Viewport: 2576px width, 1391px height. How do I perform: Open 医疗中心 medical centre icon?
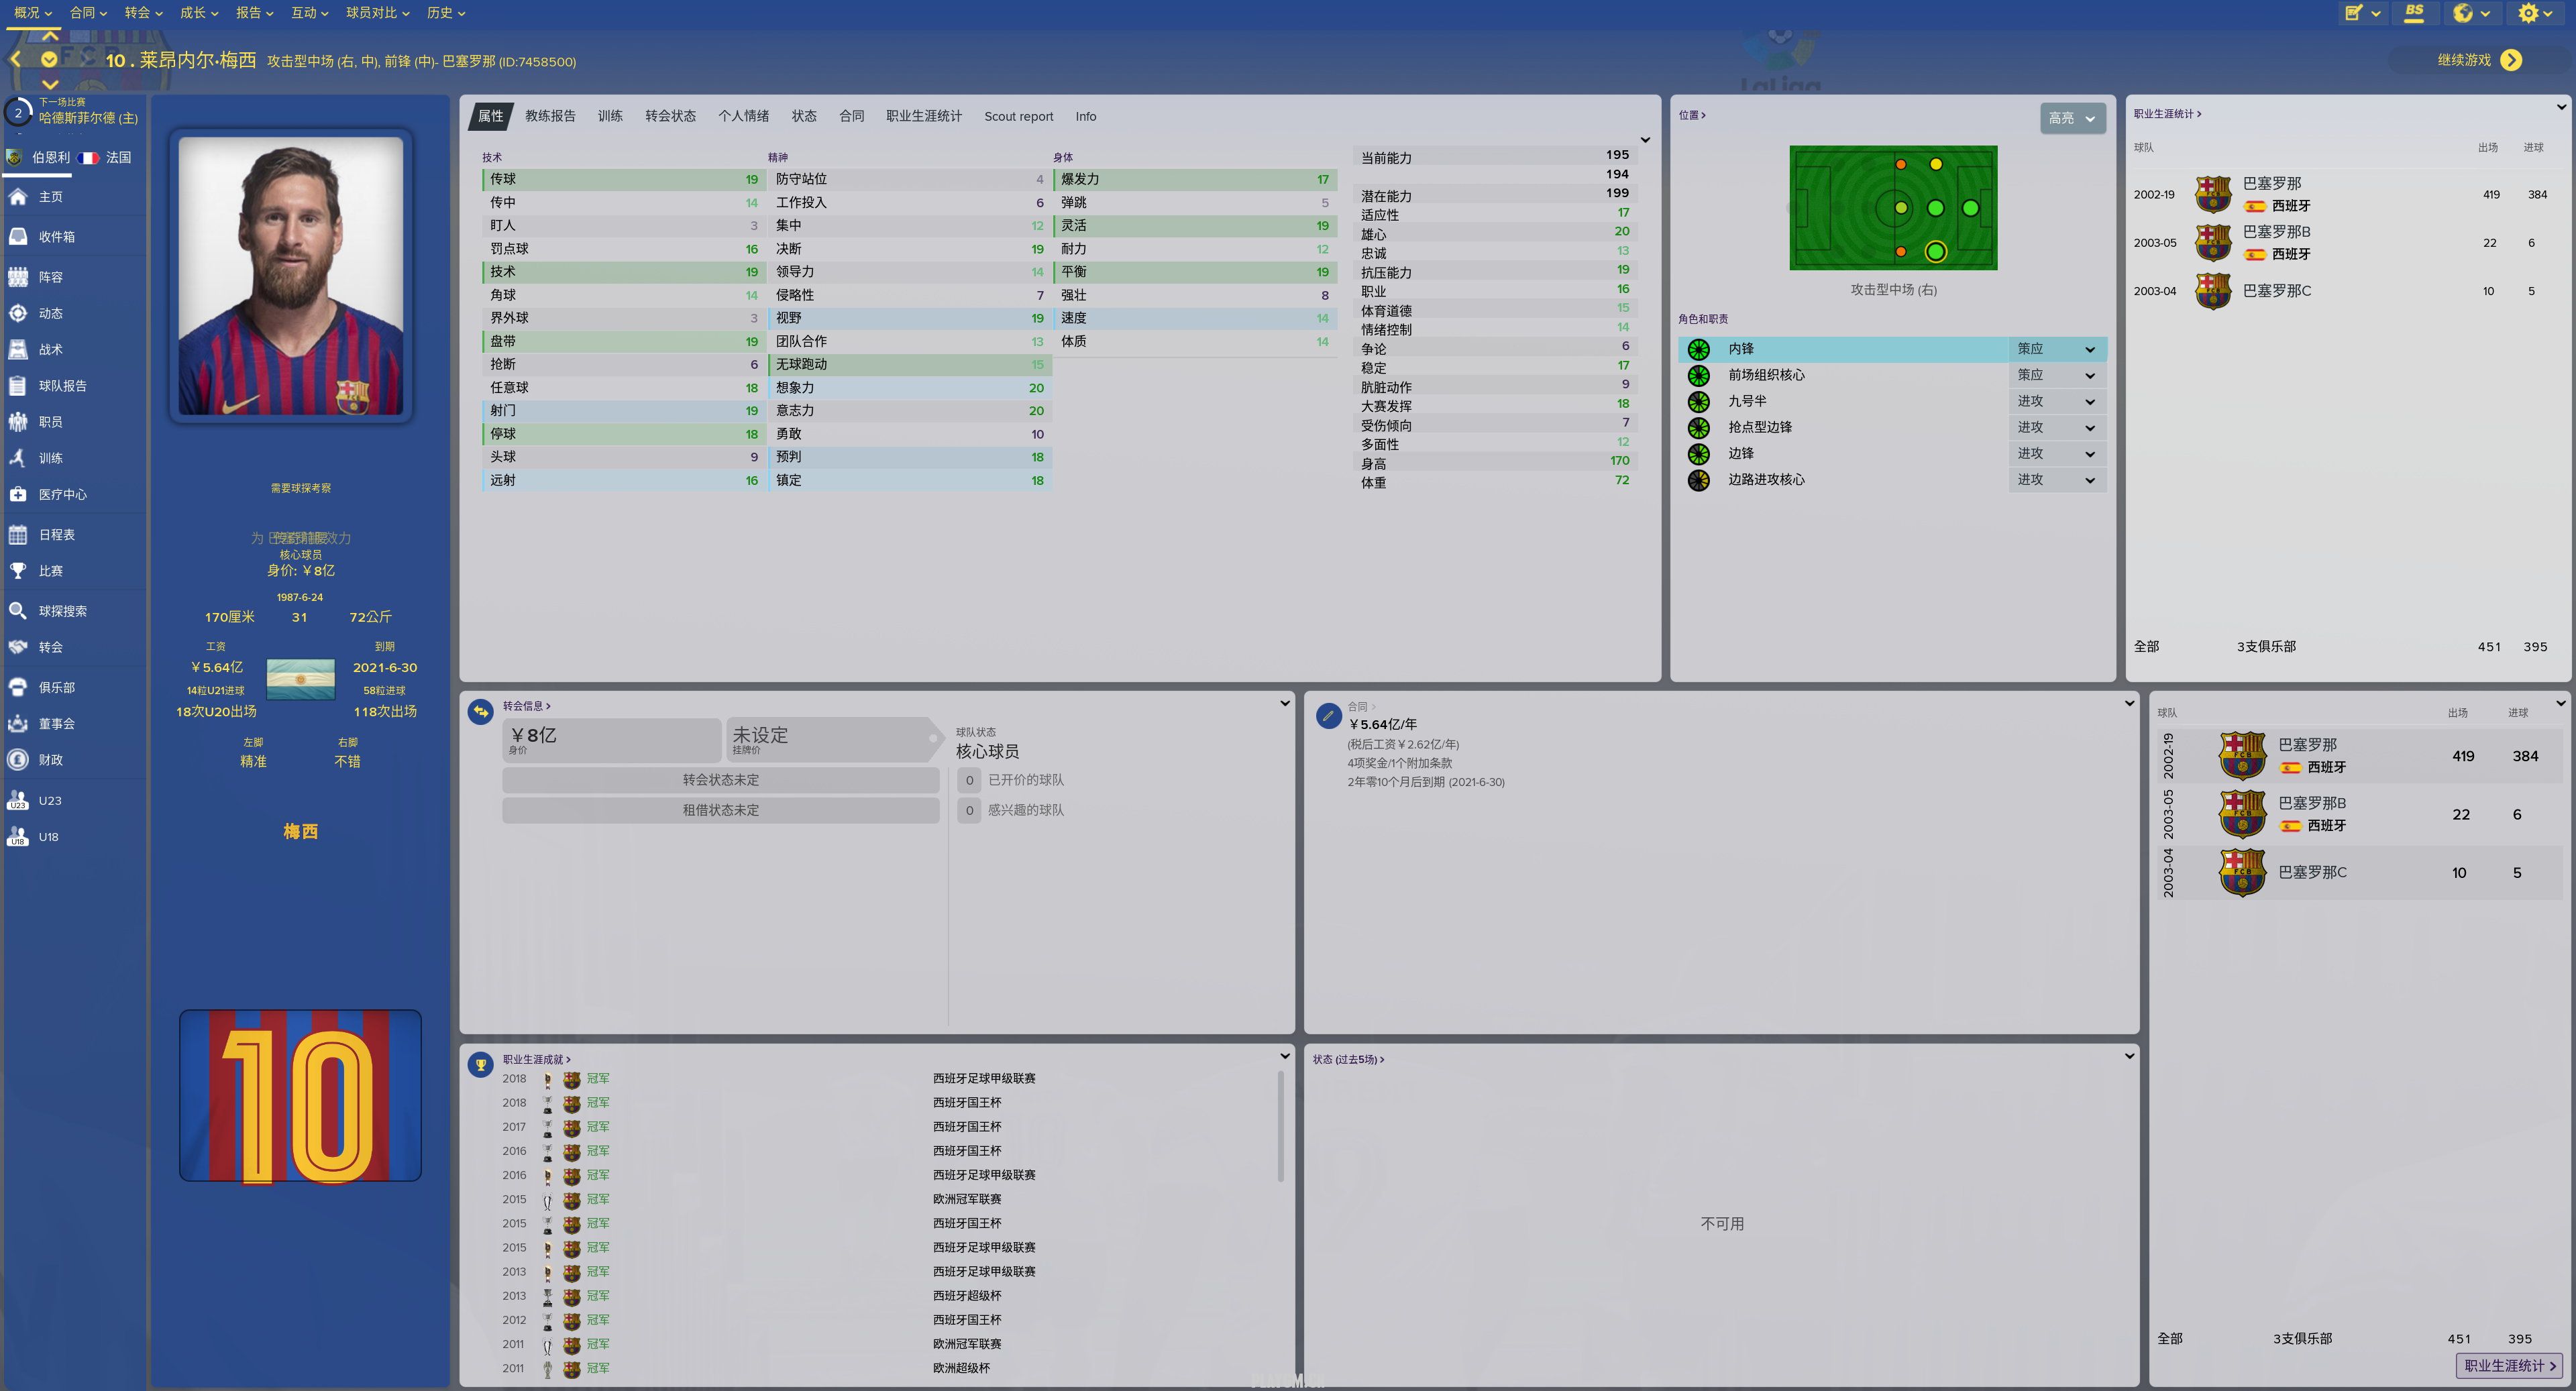click(x=18, y=494)
